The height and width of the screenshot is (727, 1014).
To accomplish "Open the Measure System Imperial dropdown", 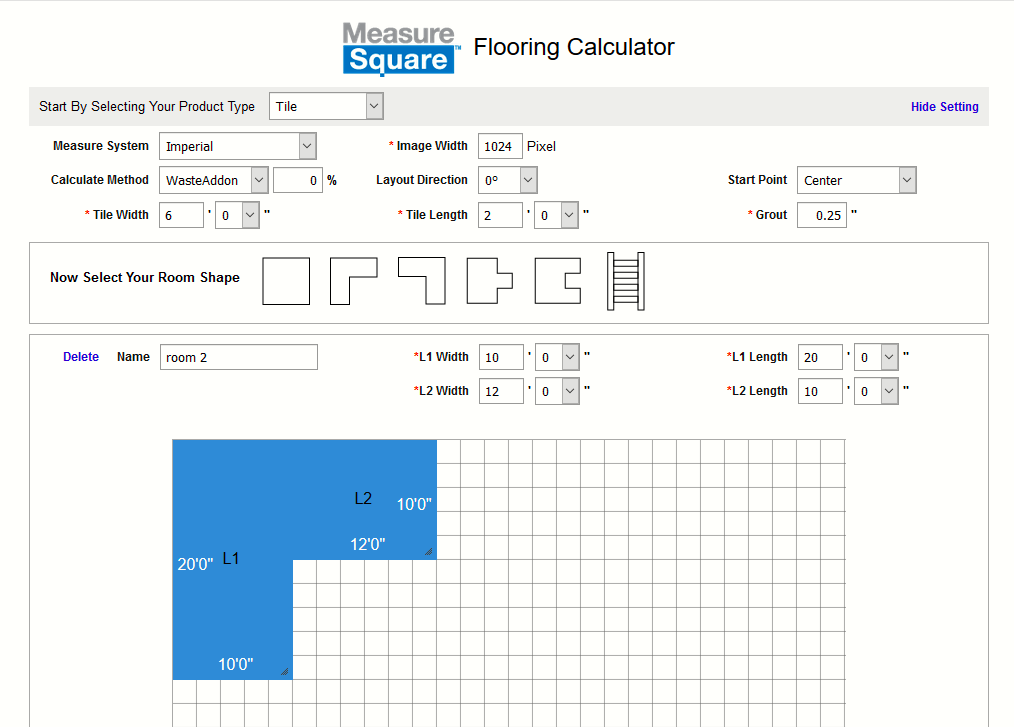I will pyautogui.click(x=237, y=146).
